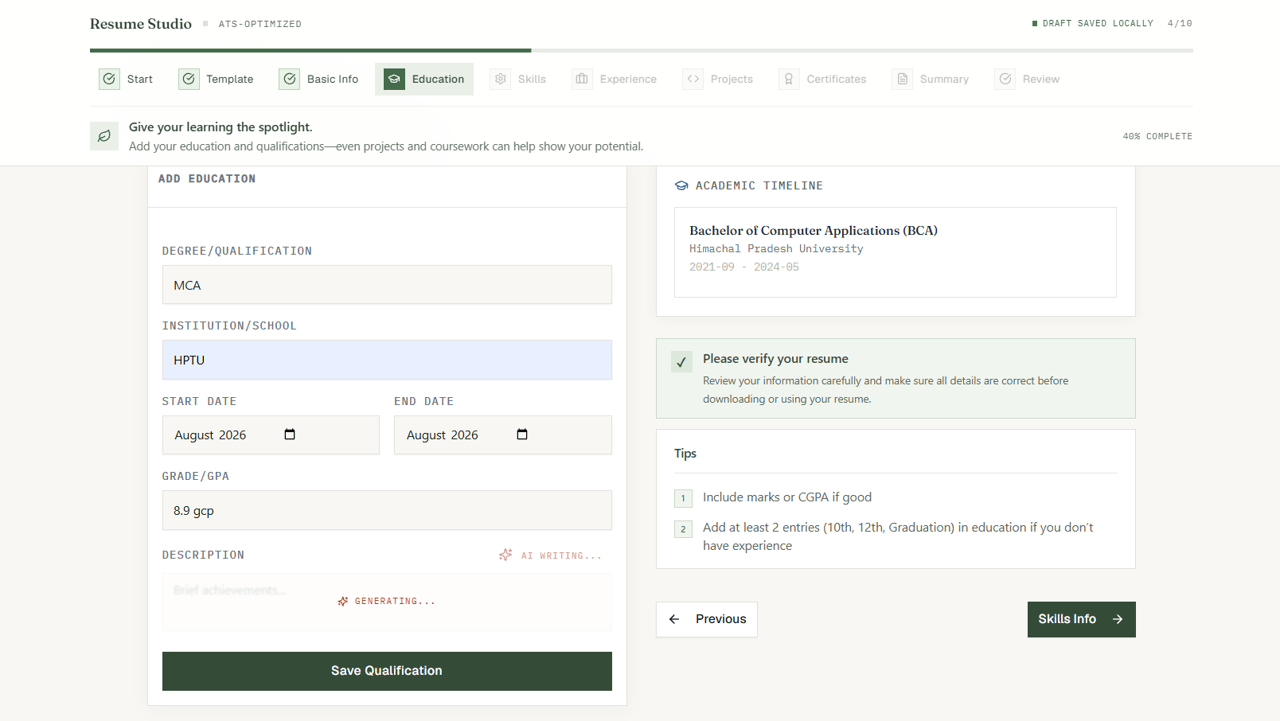The width and height of the screenshot is (1280, 721).
Task: Focus the Institution/School field with HPTU
Action: [387, 360]
